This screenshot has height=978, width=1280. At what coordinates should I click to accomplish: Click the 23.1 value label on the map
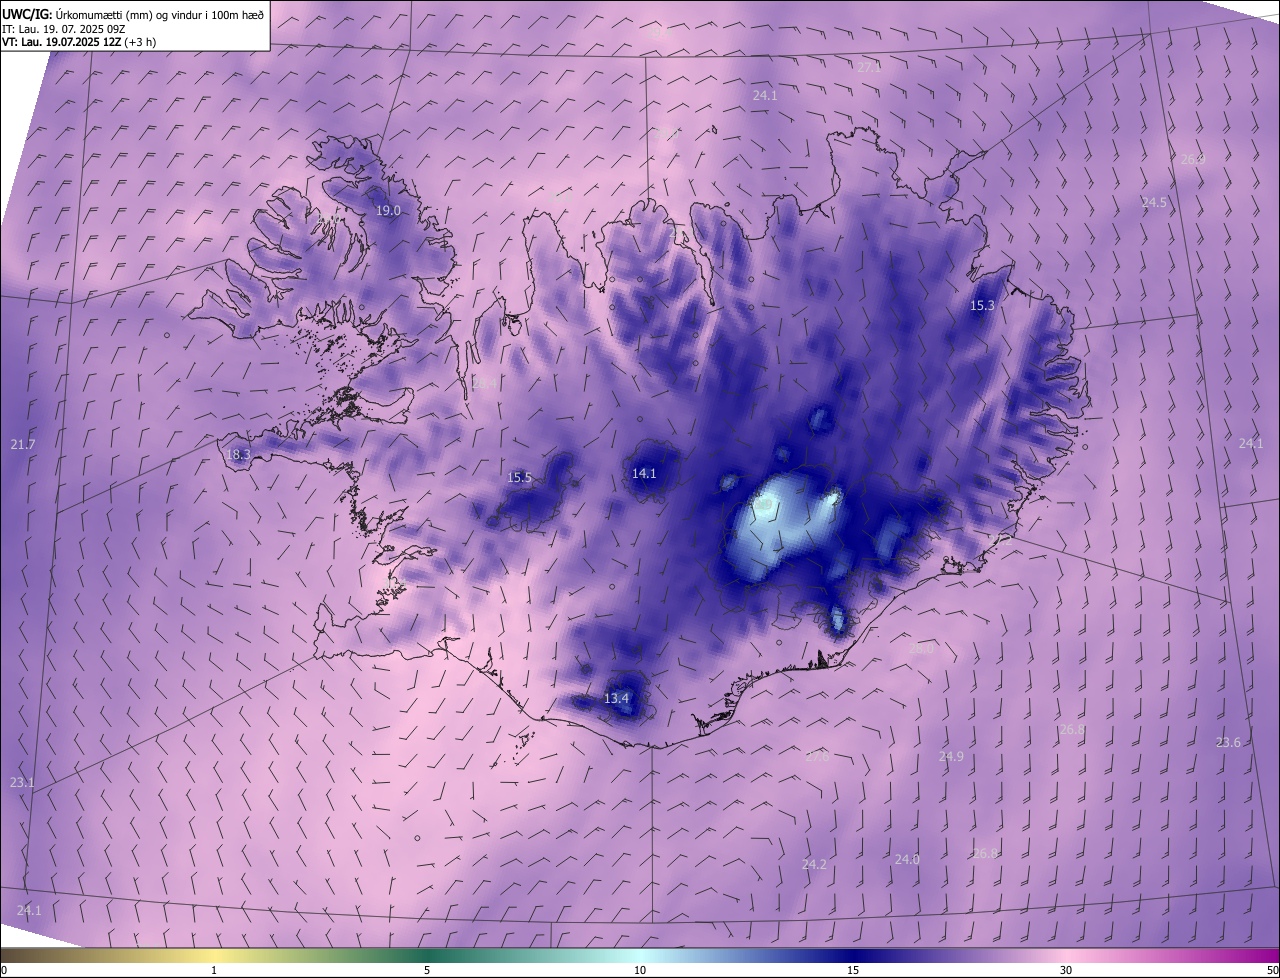(x=22, y=782)
